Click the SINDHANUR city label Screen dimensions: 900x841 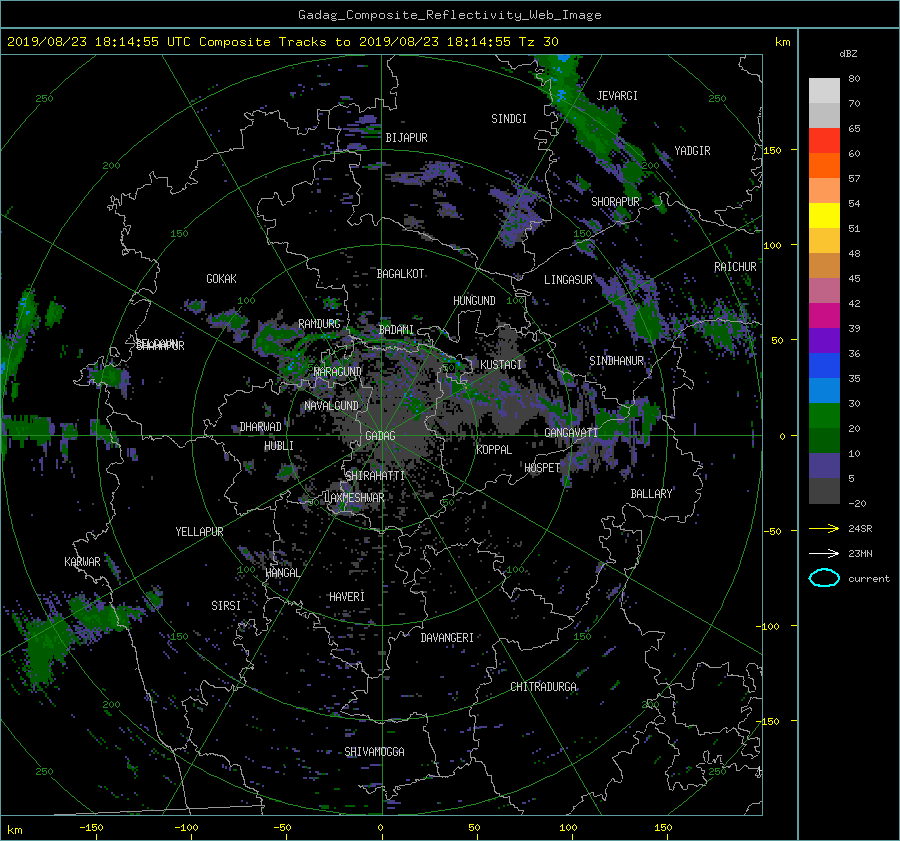(616, 361)
